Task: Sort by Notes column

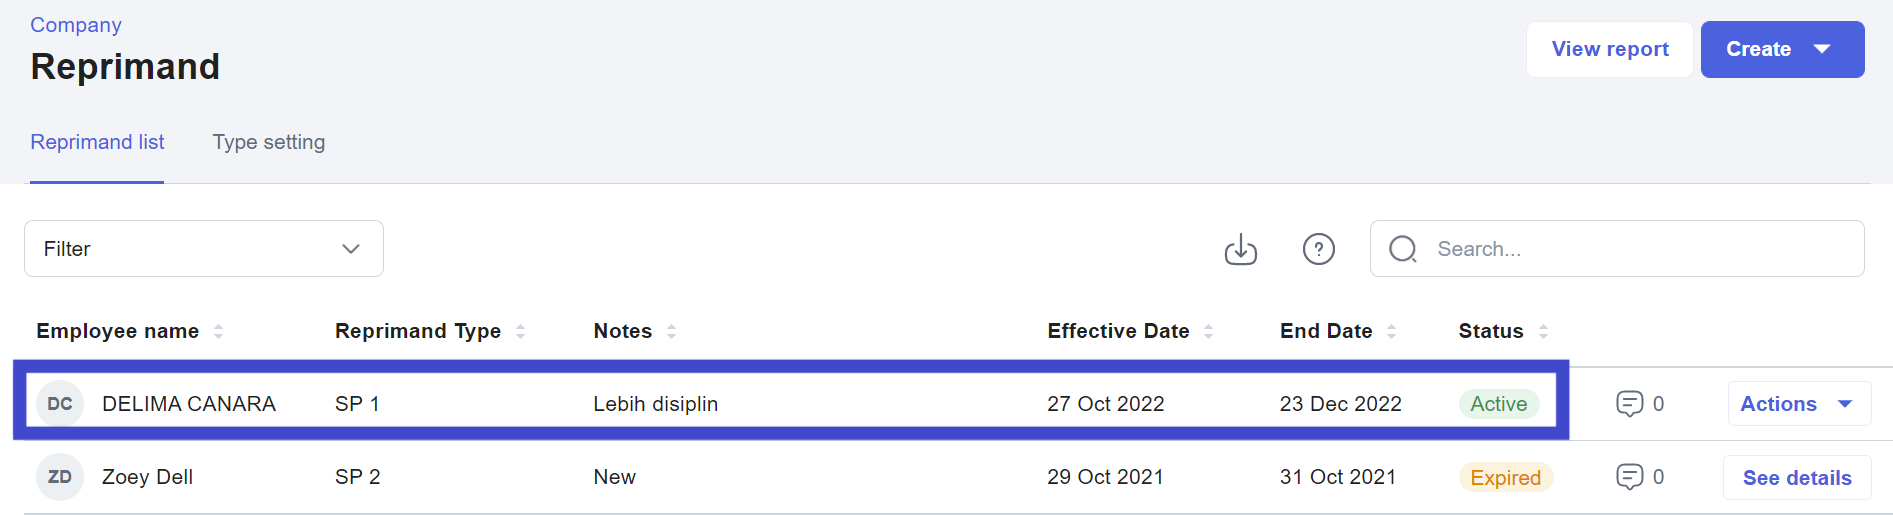Action: pos(671,332)
